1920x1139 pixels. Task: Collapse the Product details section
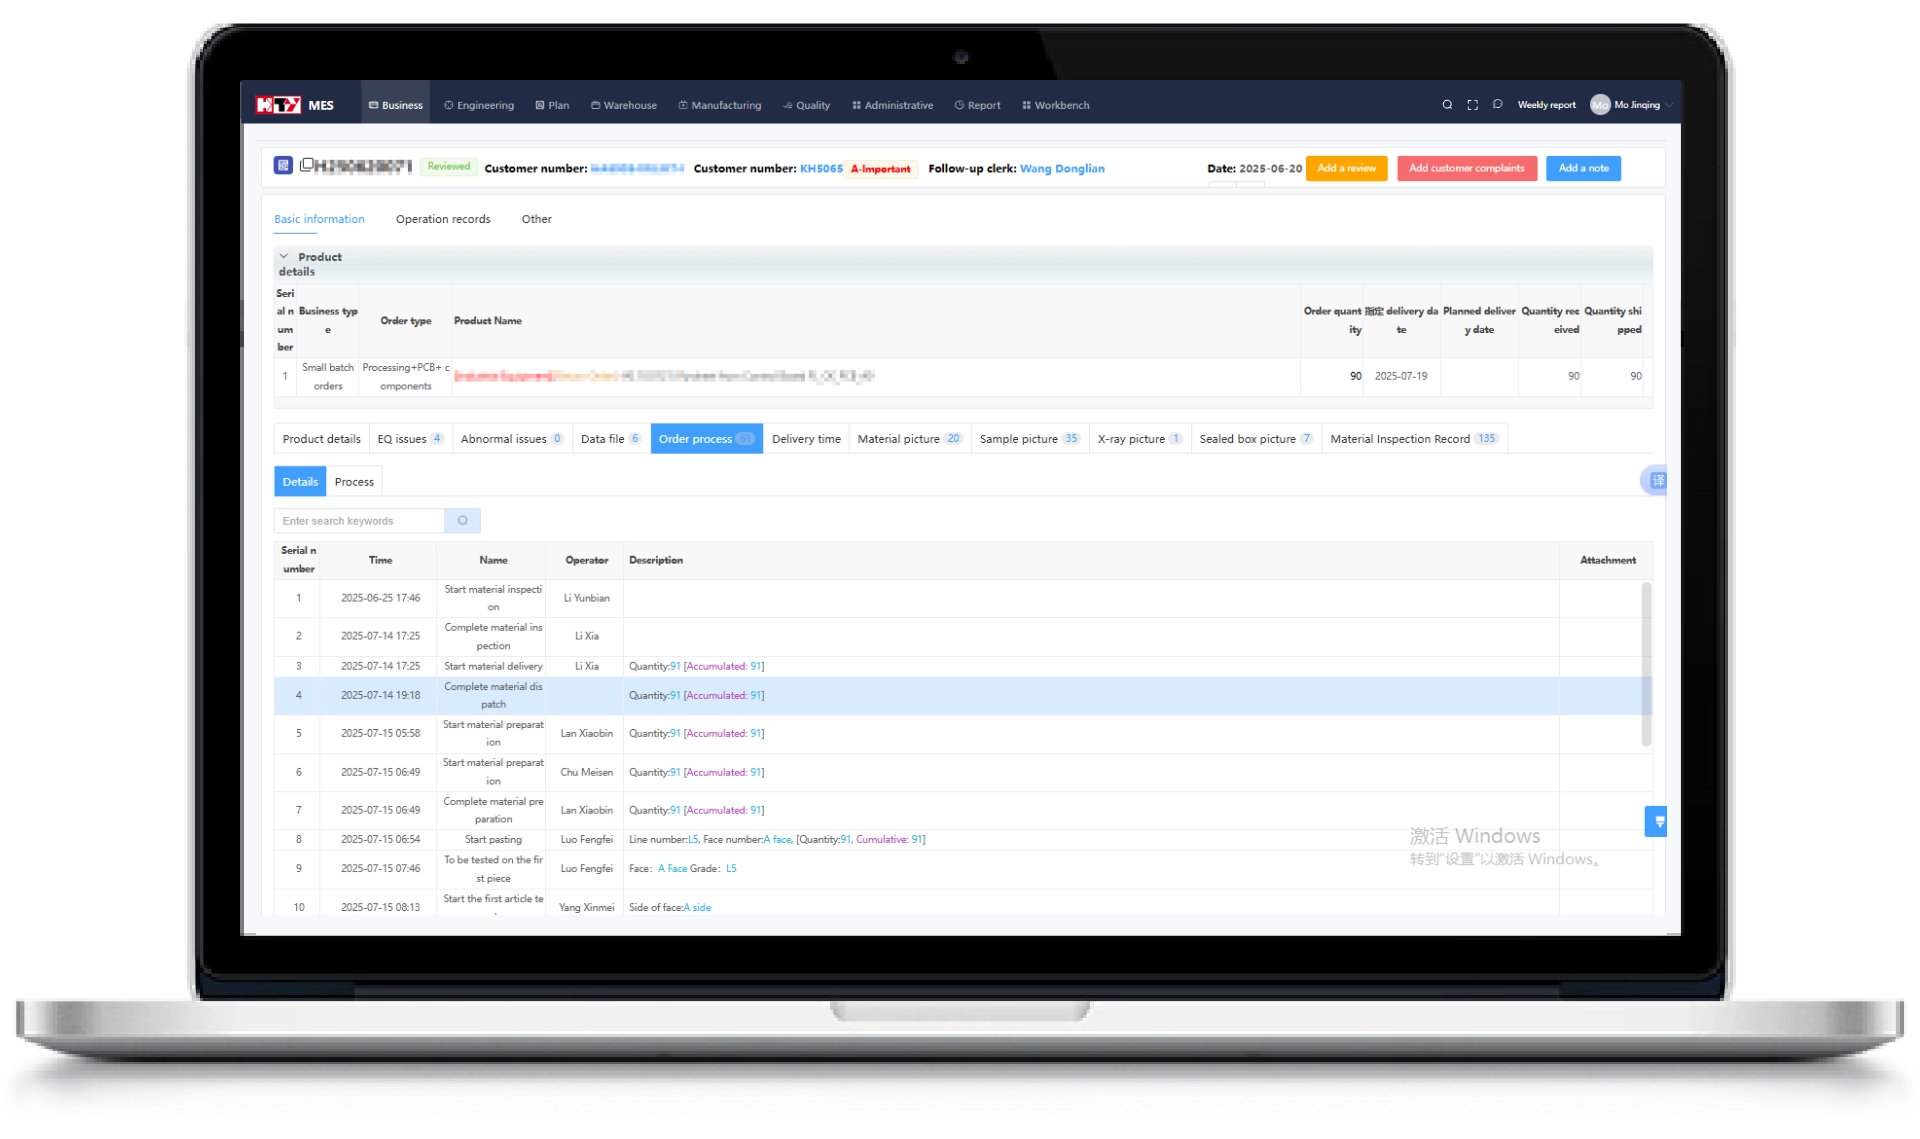(284, 257)
